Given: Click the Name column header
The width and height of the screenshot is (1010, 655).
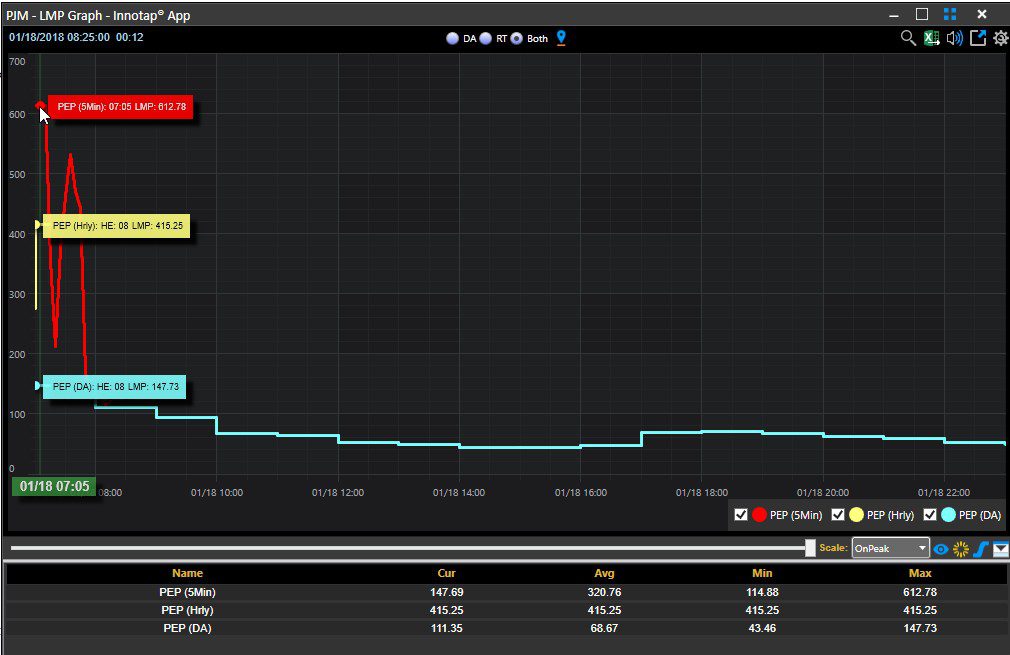Looking at the screenshot, I should tap(187, 573).
